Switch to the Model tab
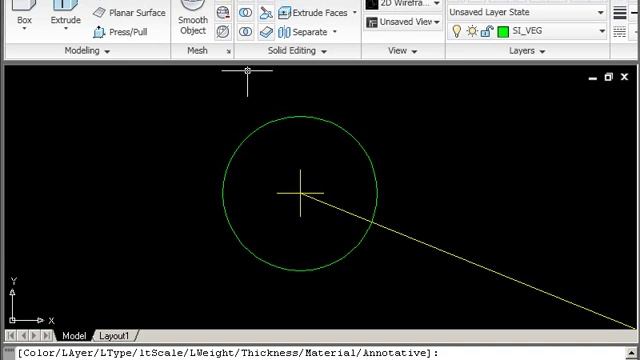 pyautogui.click(x=74, y=336)
